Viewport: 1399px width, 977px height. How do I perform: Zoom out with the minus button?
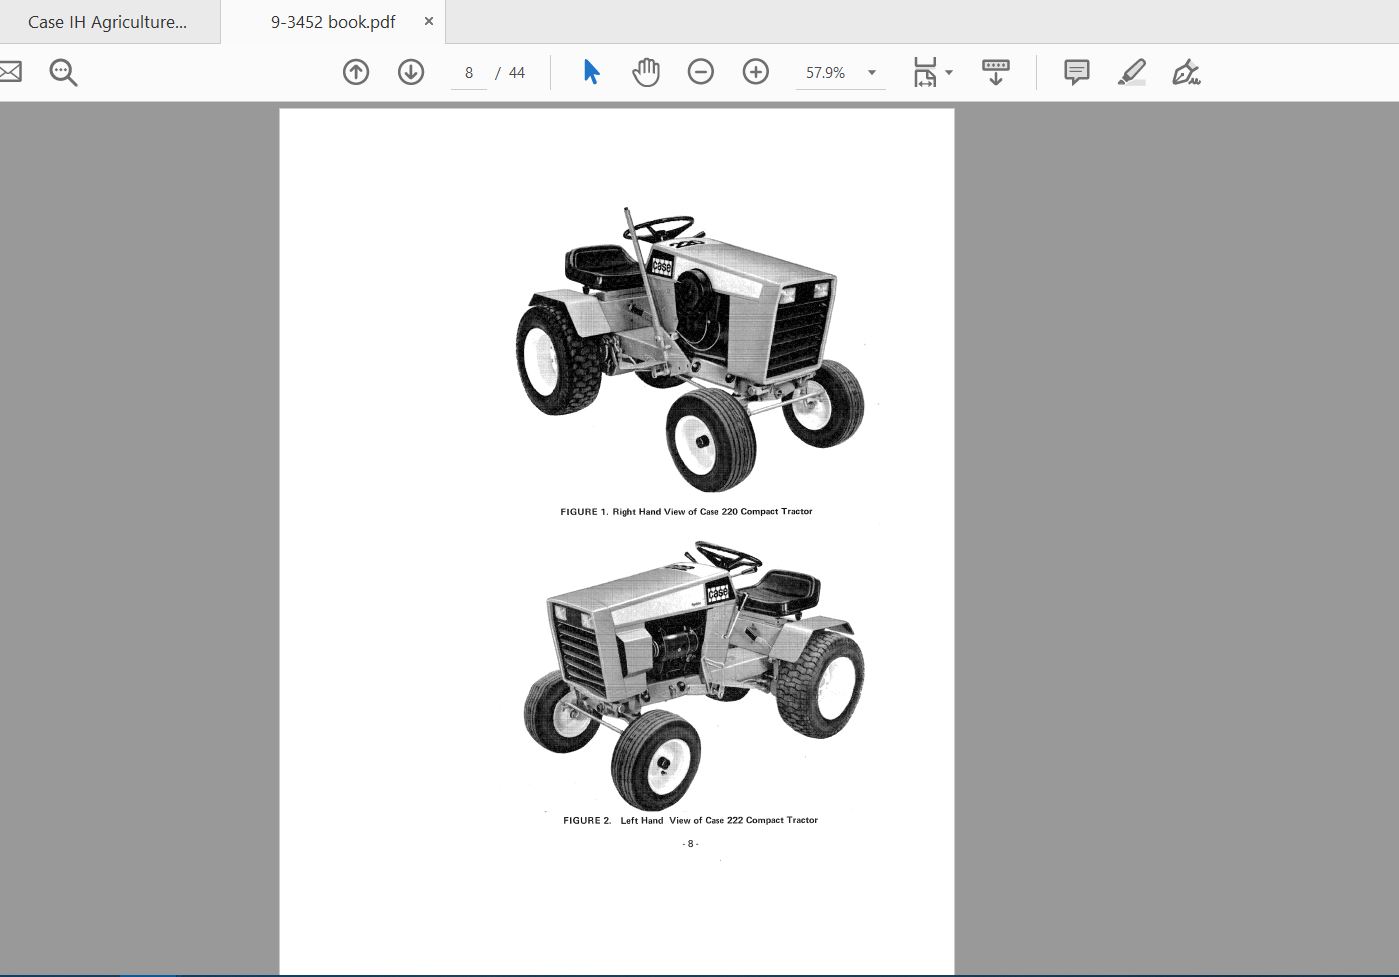(x=701, y=72)
